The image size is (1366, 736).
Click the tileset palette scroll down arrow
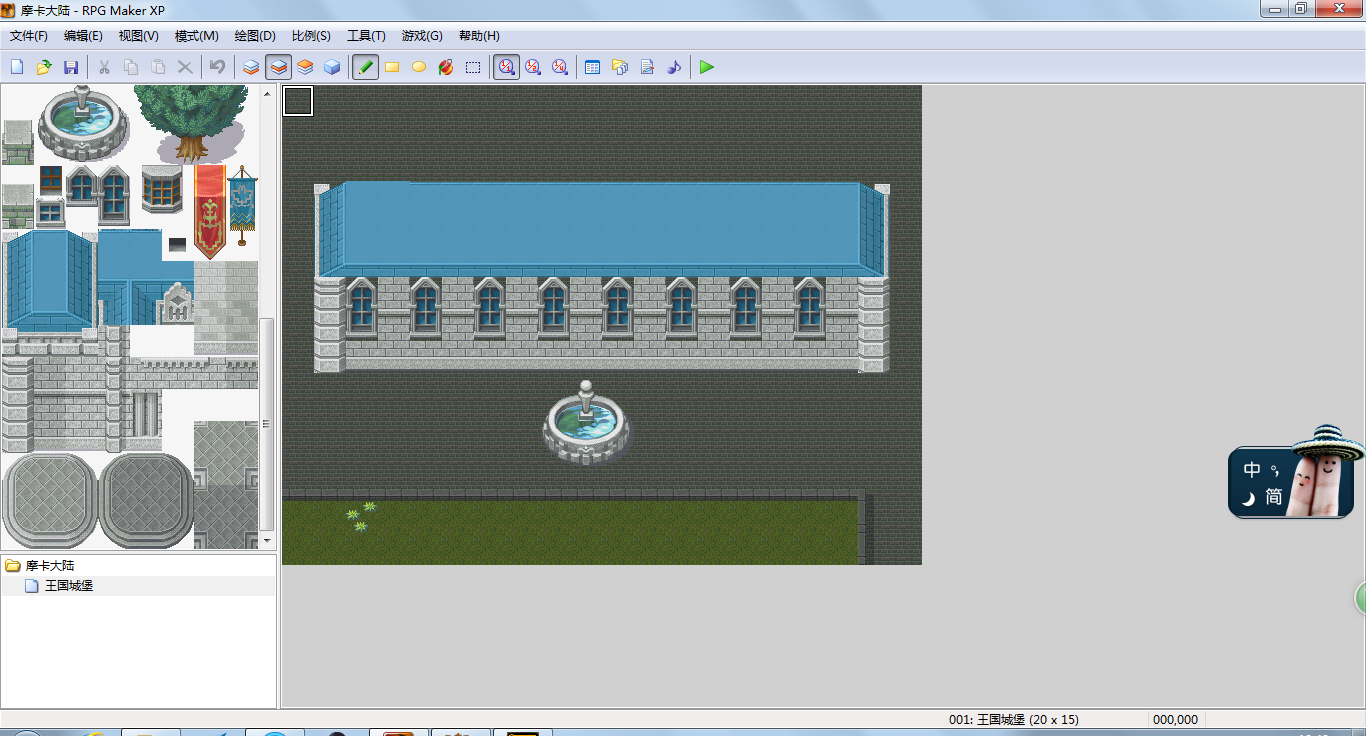[x=267, y=541]
